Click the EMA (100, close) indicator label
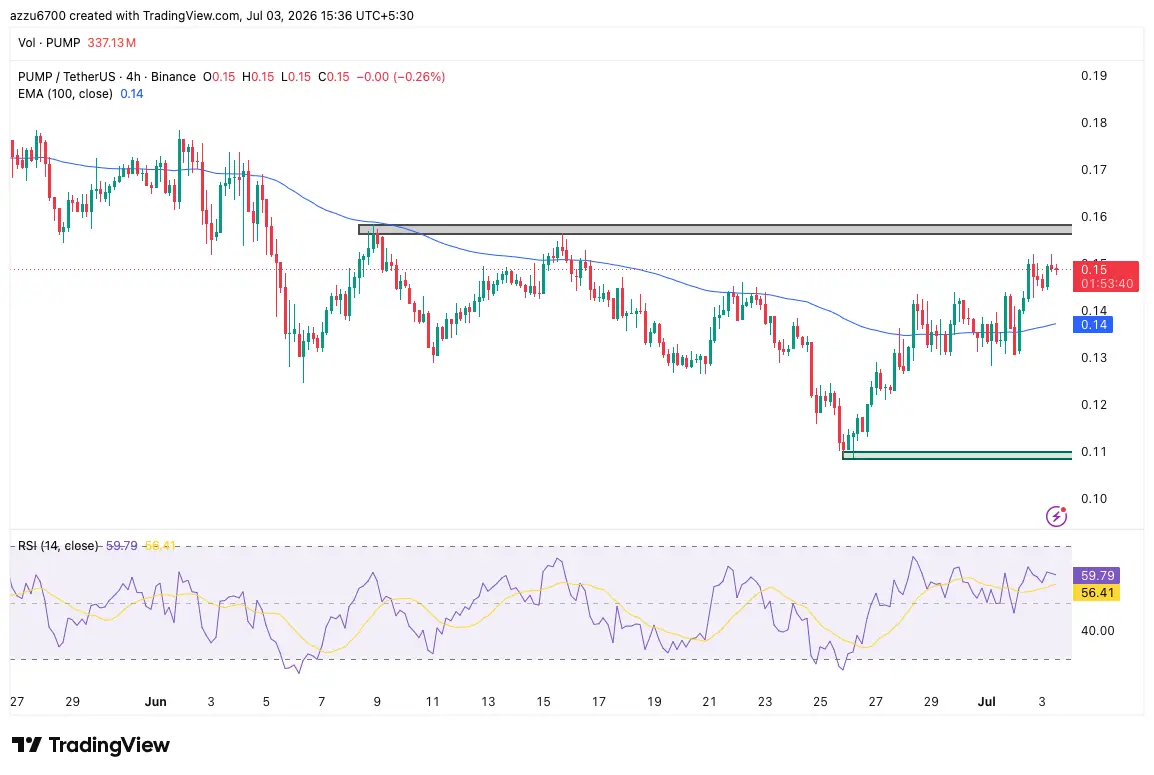The image size is (1154, 775). (66, 93)
